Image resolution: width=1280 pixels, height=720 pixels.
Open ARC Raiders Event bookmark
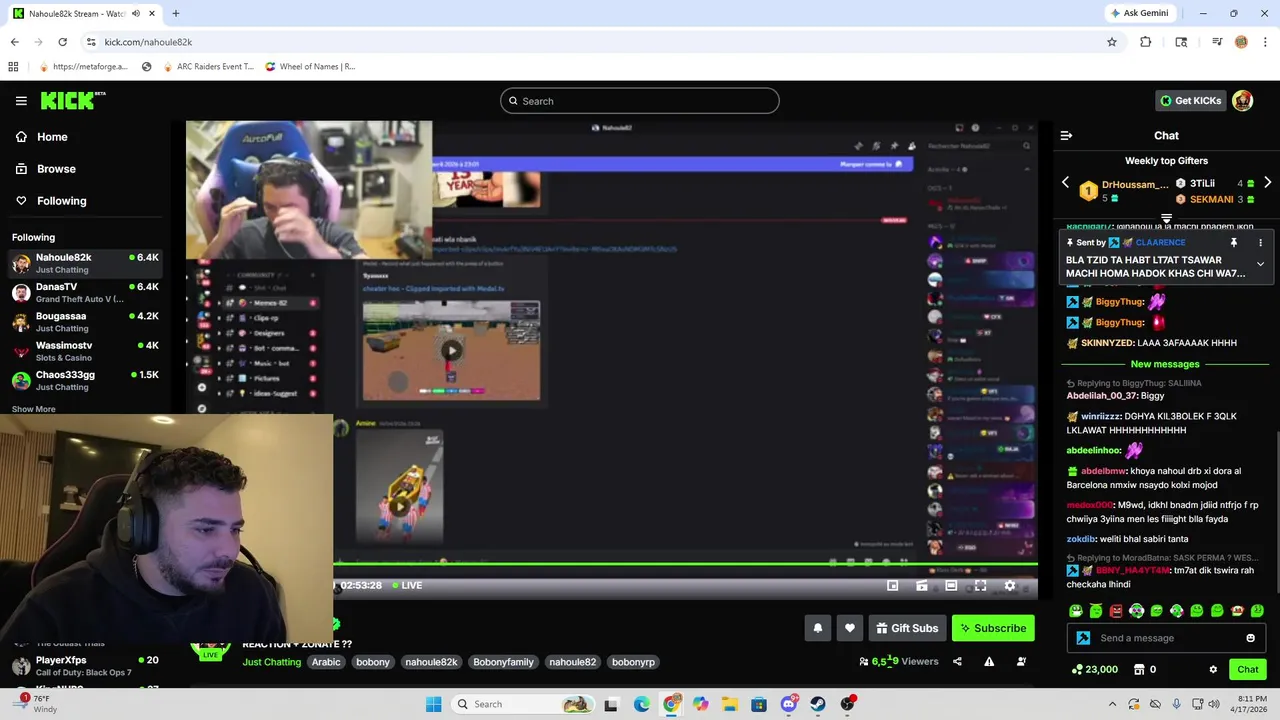[x=208, y=67]
